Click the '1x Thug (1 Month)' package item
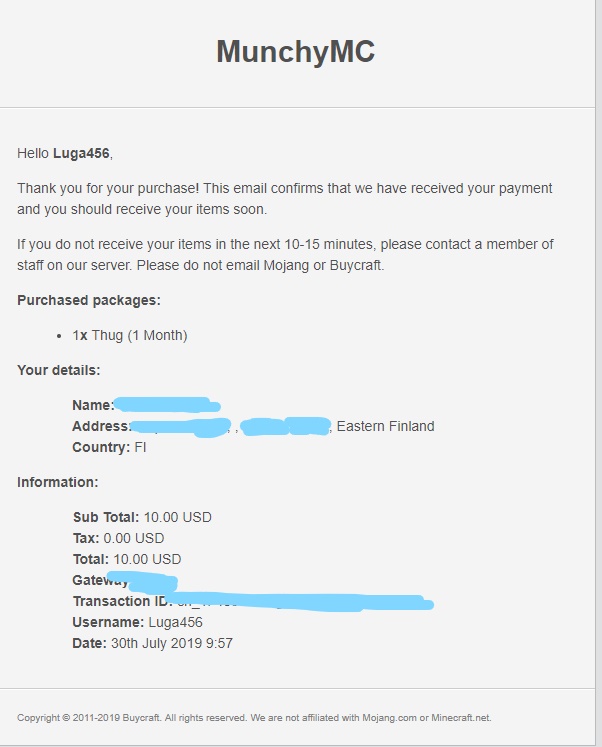 (x=129, y=335)
